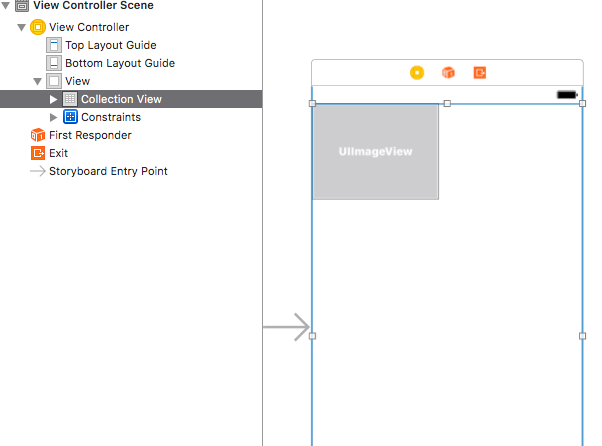Click the First Responder cube in scene dock

click(448, 72)
